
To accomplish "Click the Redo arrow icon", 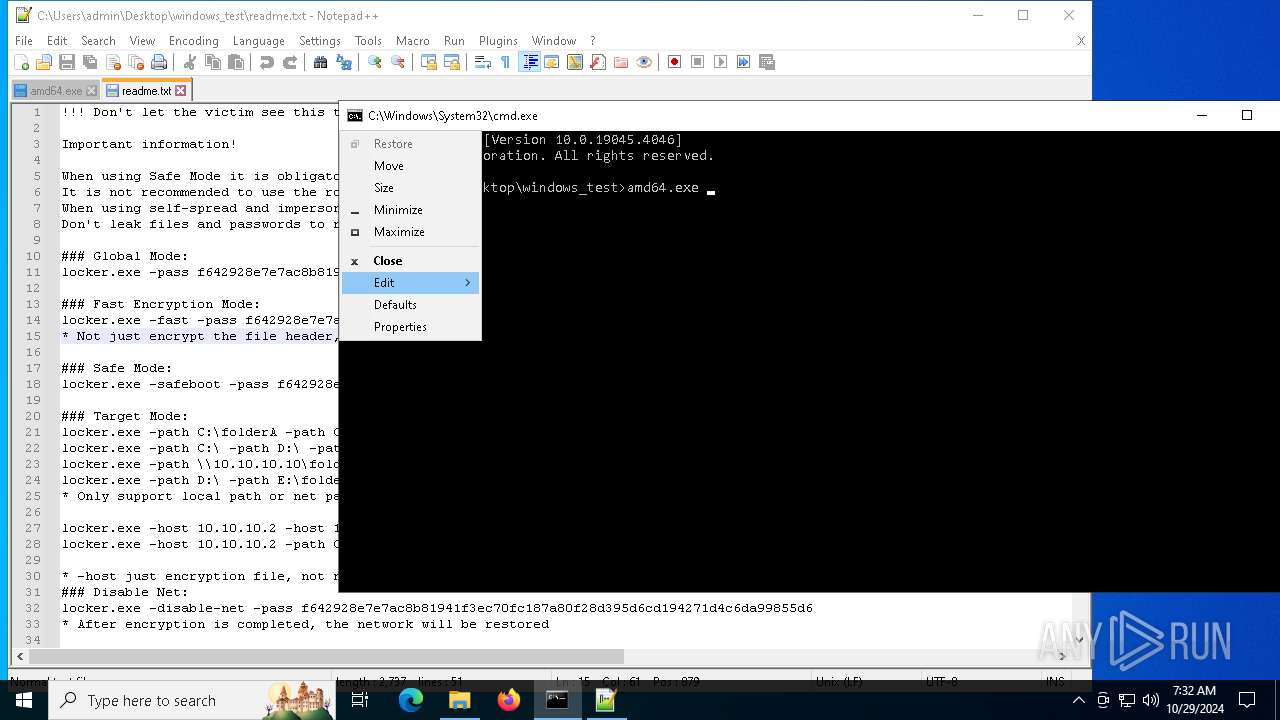I will pos(290,62).
